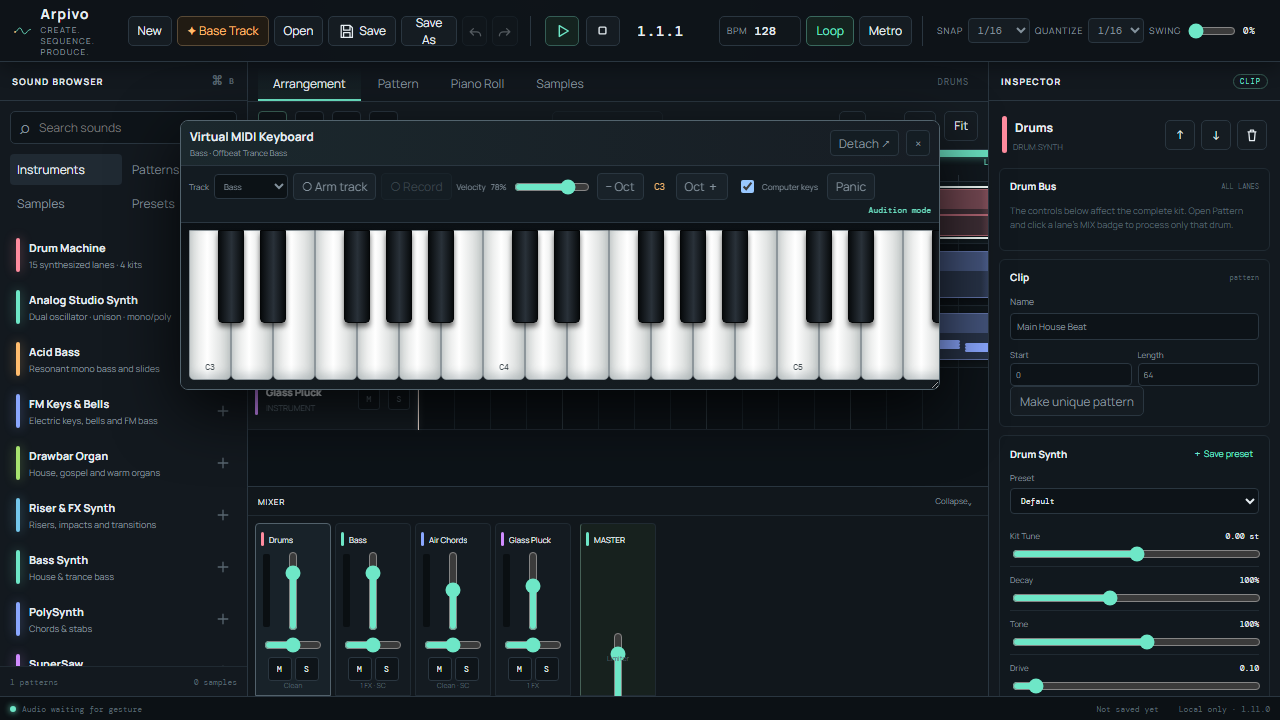The image size is (1280, 720).
Task: Add Riser & FX Synth plus icon
Action: [223, 515]
